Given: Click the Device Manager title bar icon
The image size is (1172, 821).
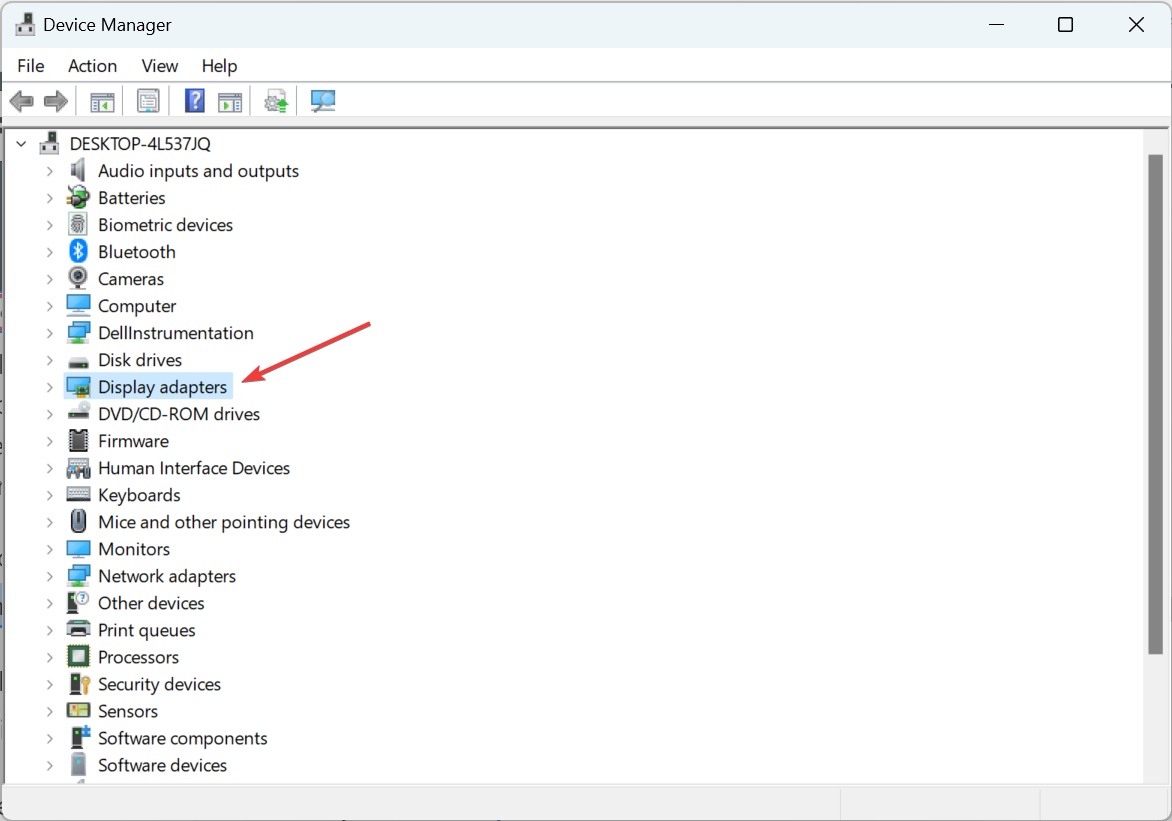Looking at the screenshot, I should [x=25, y=24].
